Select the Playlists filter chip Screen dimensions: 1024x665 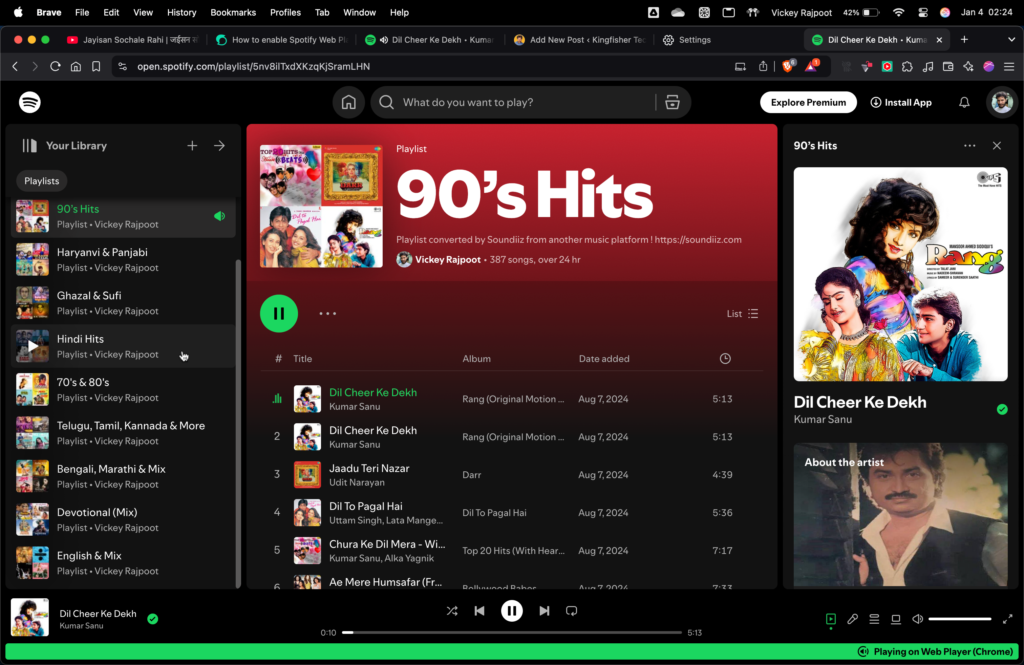coord(42,181)
